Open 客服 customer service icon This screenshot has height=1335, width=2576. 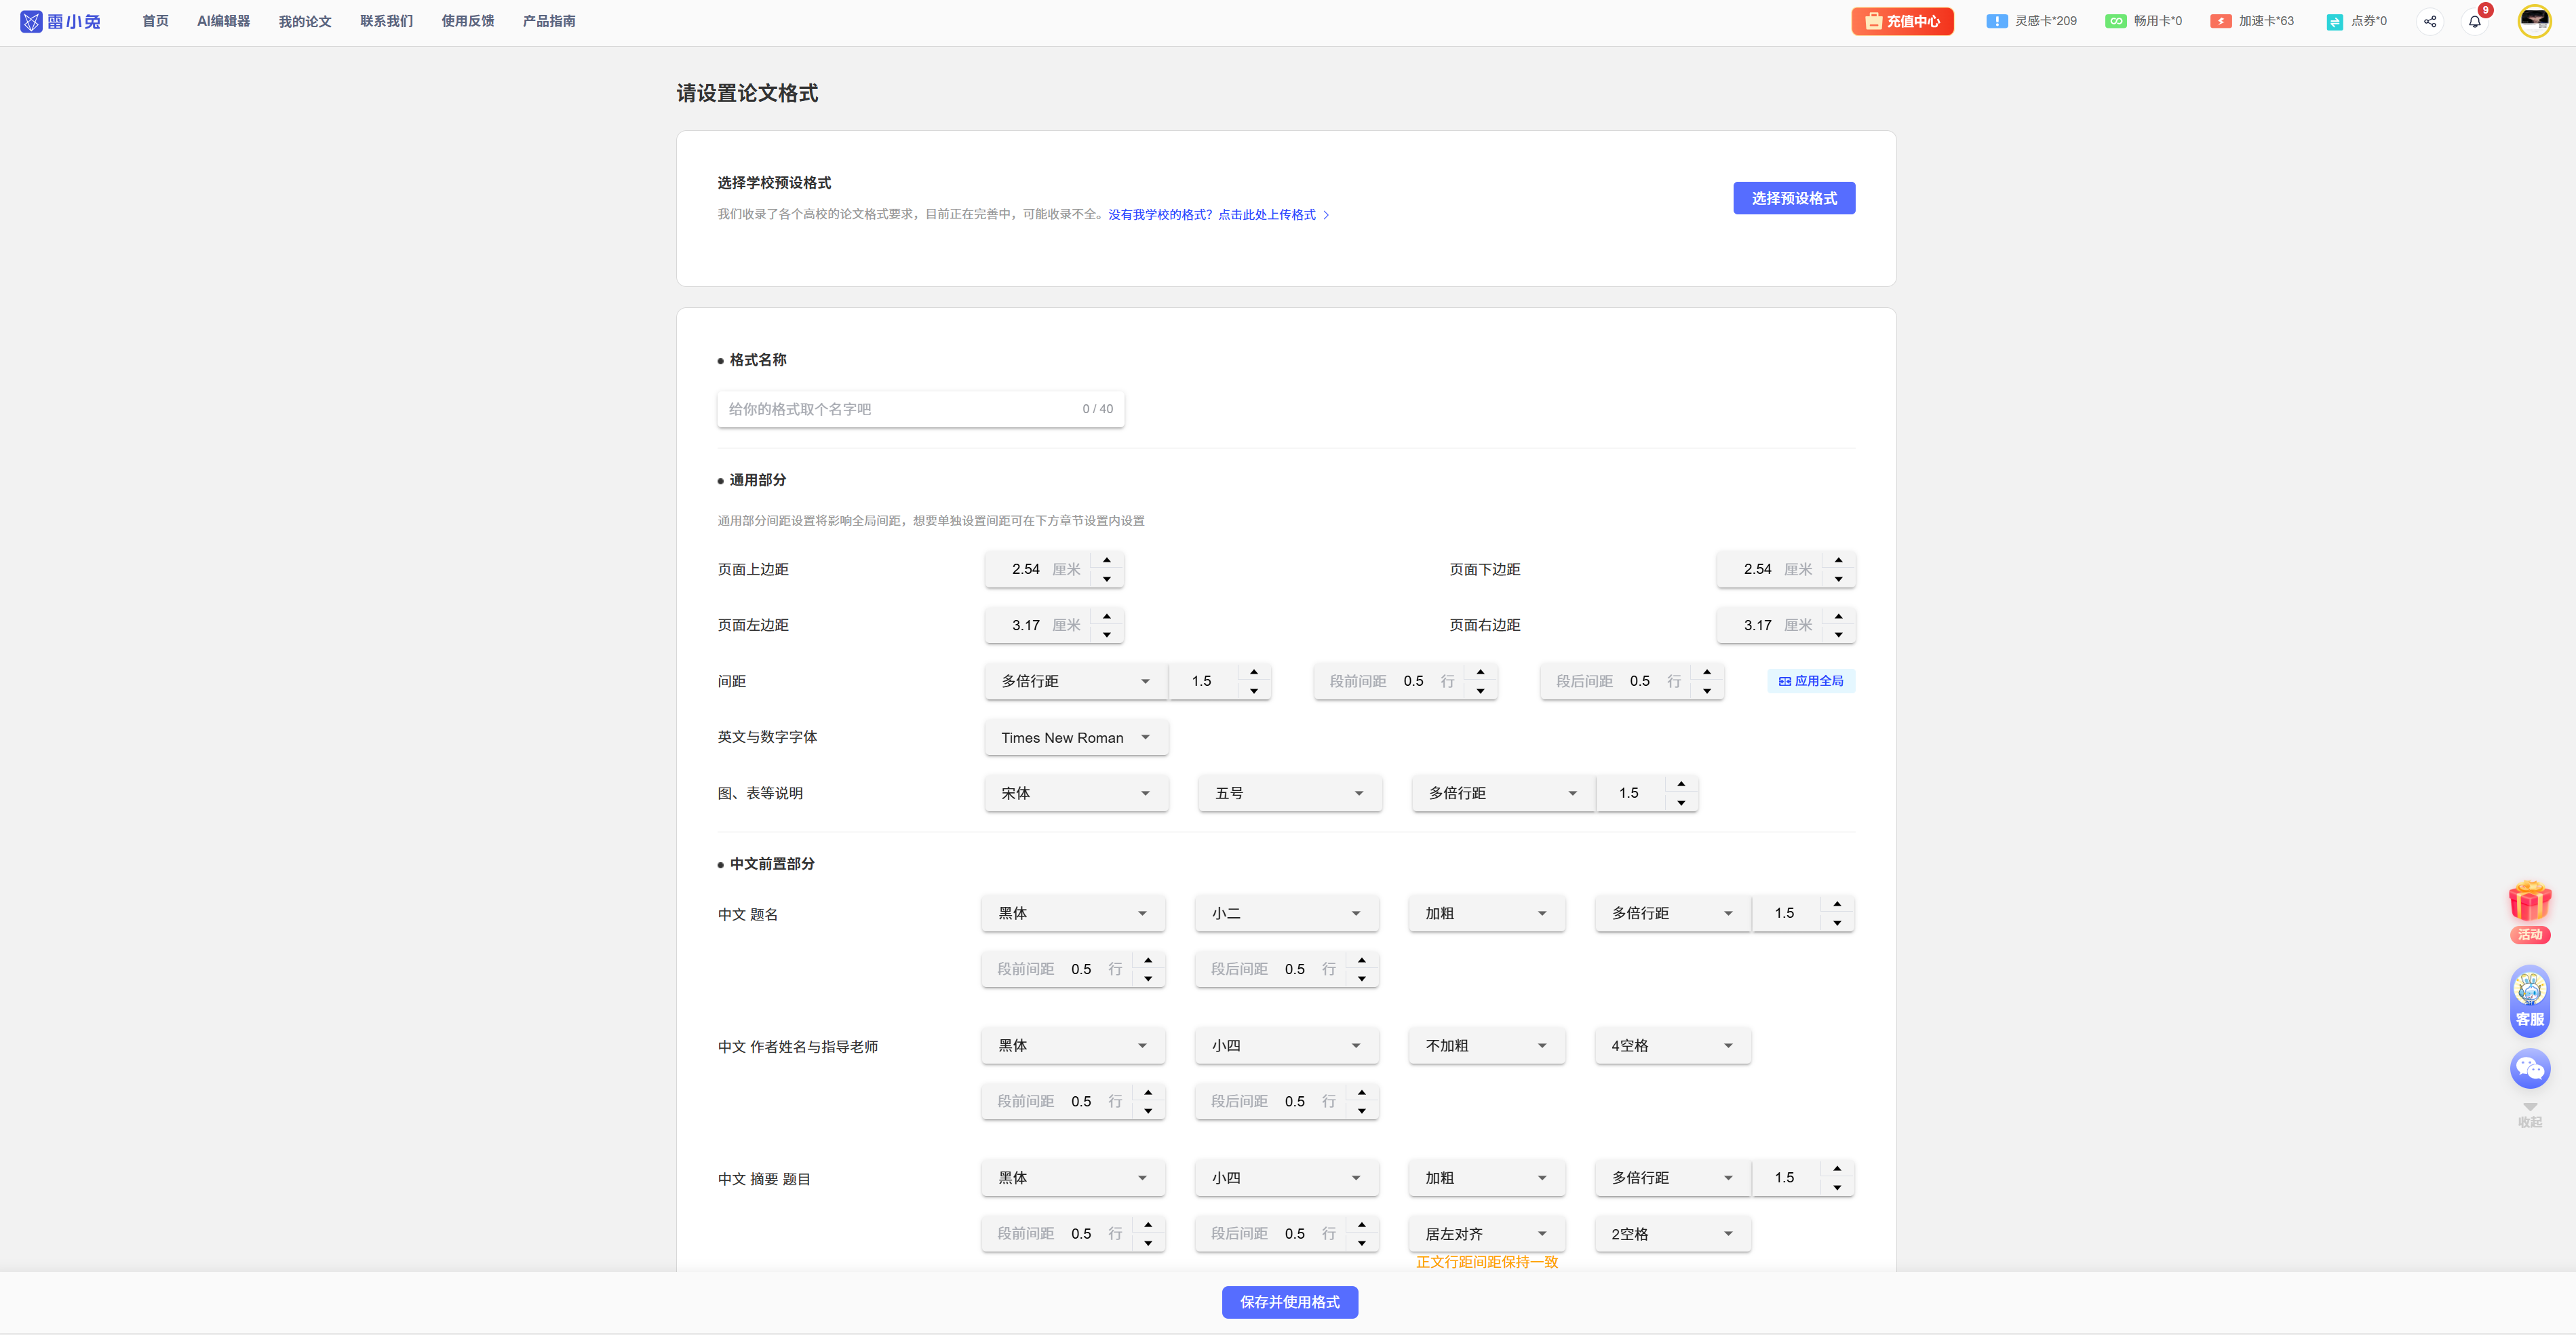(x=2529, y=999)
